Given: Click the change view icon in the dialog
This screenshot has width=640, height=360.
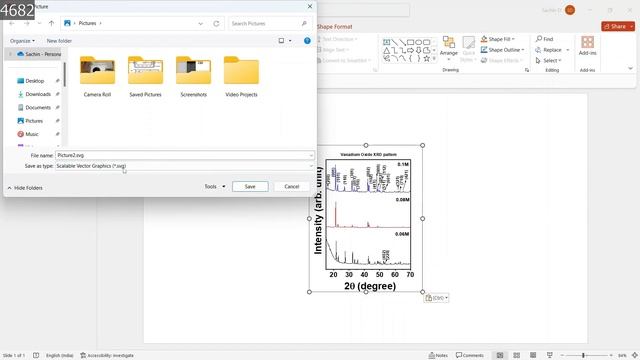Looking at the screenshot, I should 281,40.
